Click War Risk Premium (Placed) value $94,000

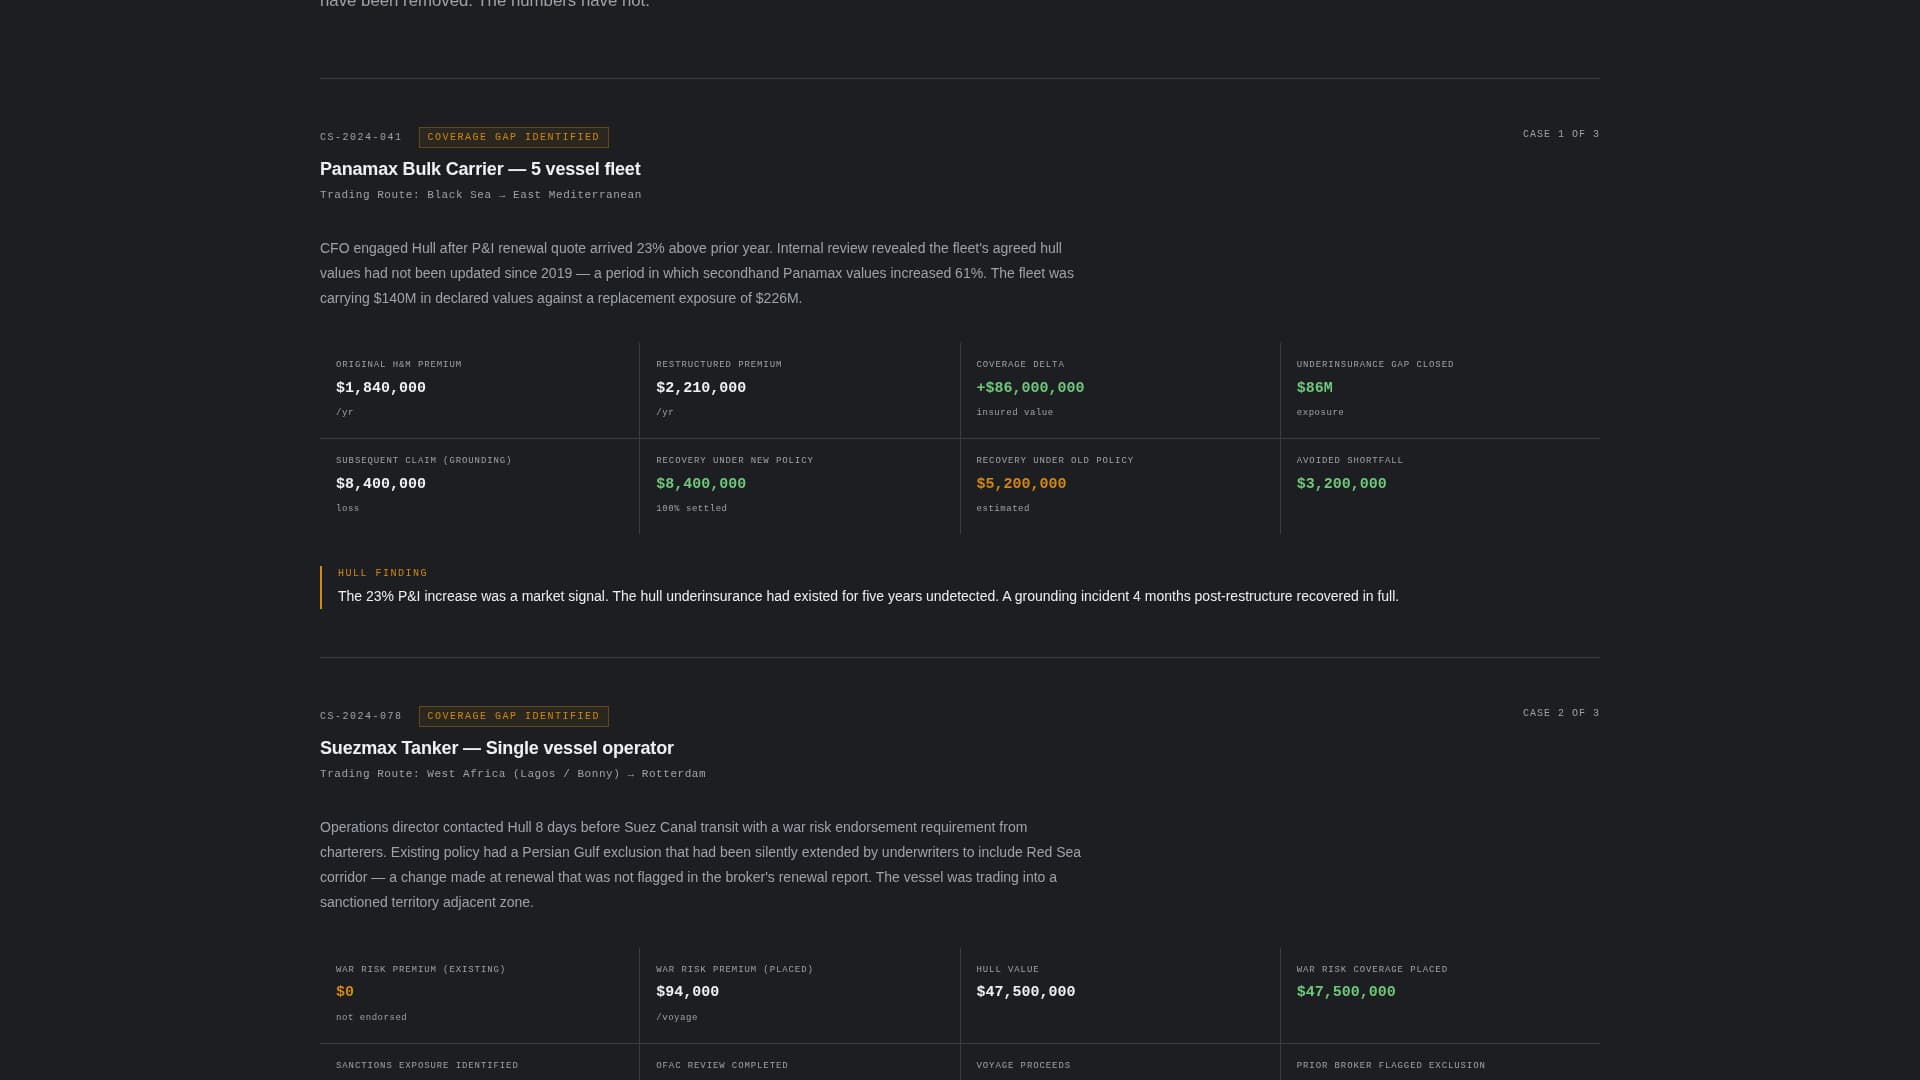[x=688, y=992]
